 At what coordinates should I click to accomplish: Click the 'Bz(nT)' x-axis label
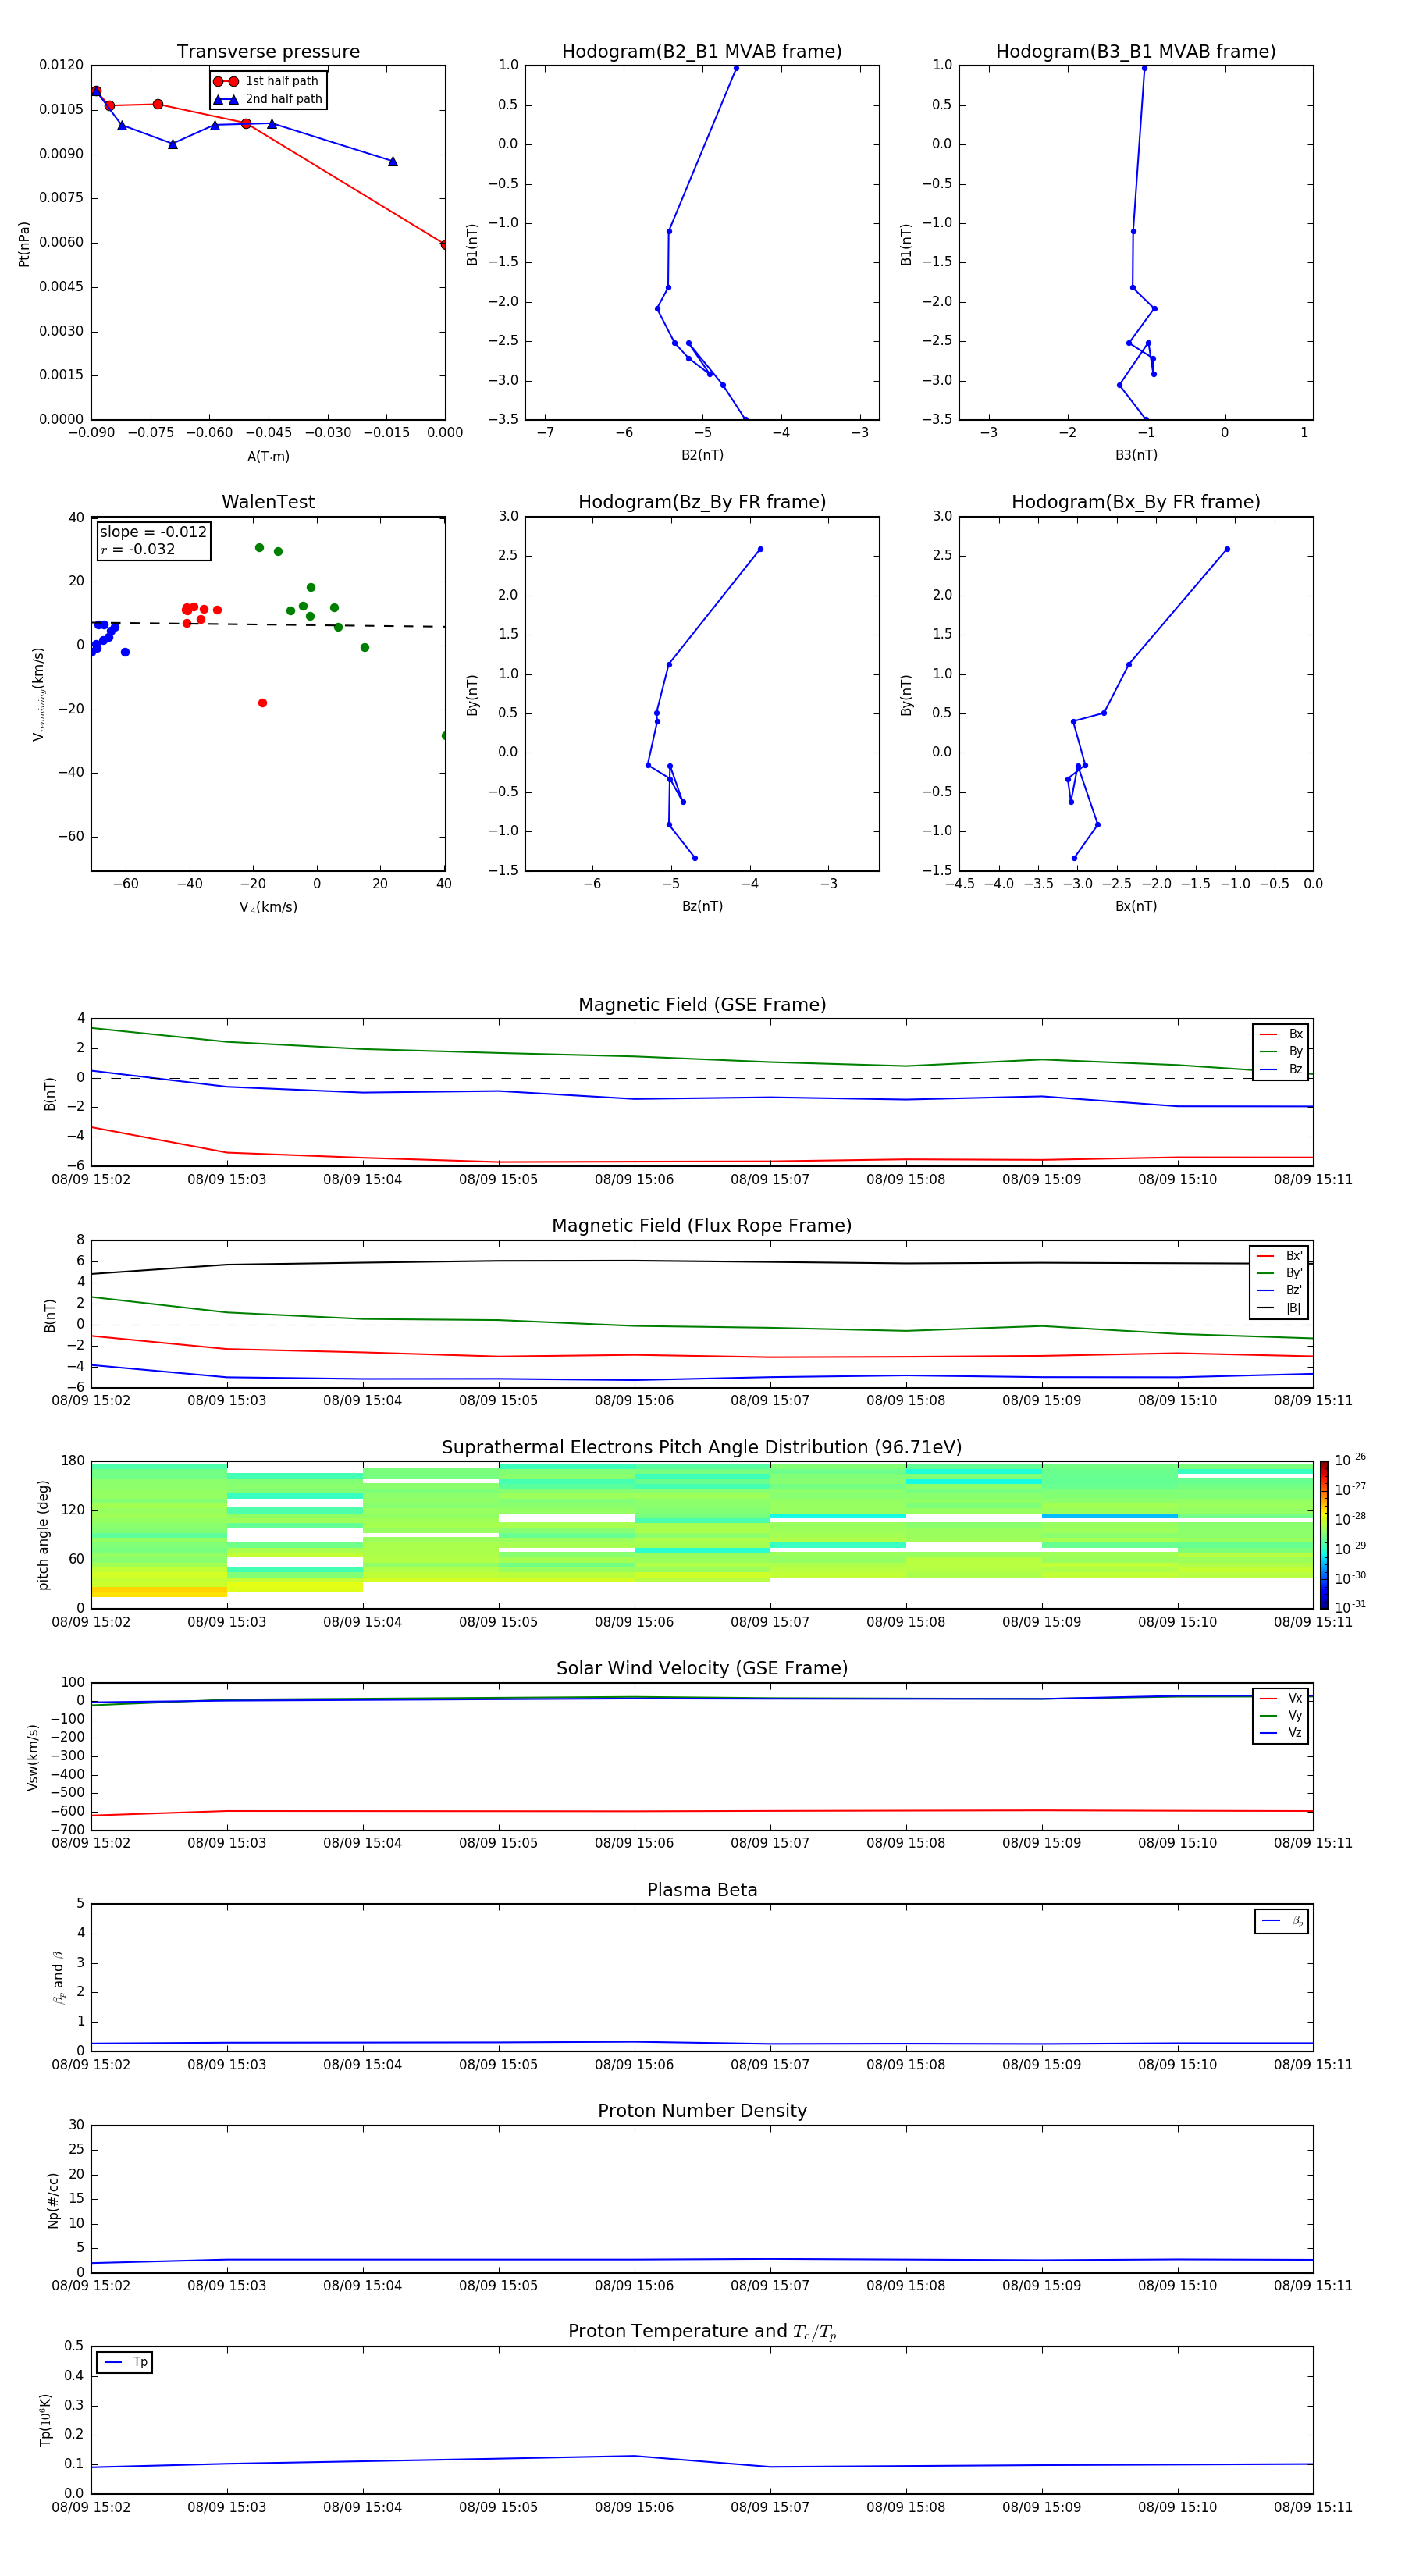[x=702, y=906]
